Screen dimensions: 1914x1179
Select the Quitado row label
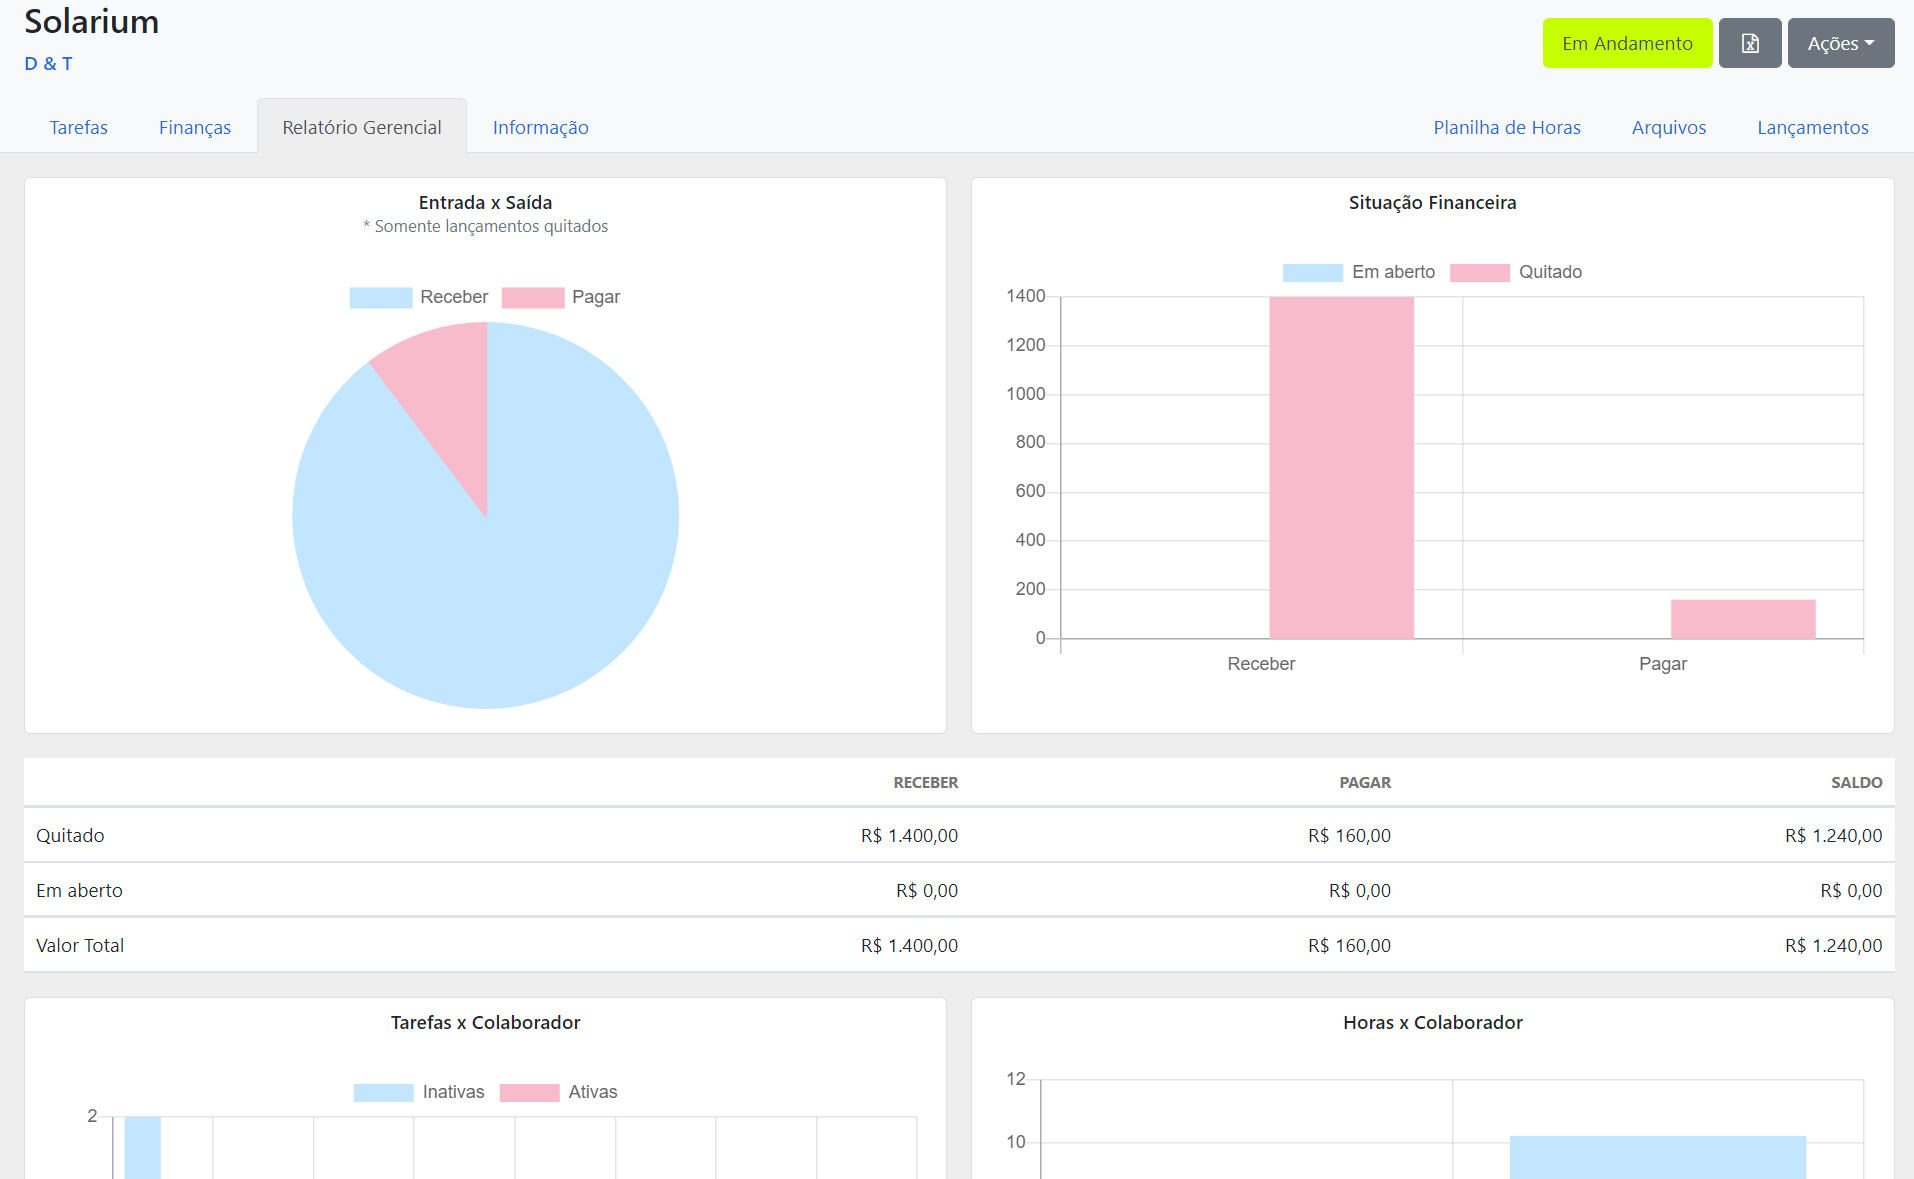70,835
